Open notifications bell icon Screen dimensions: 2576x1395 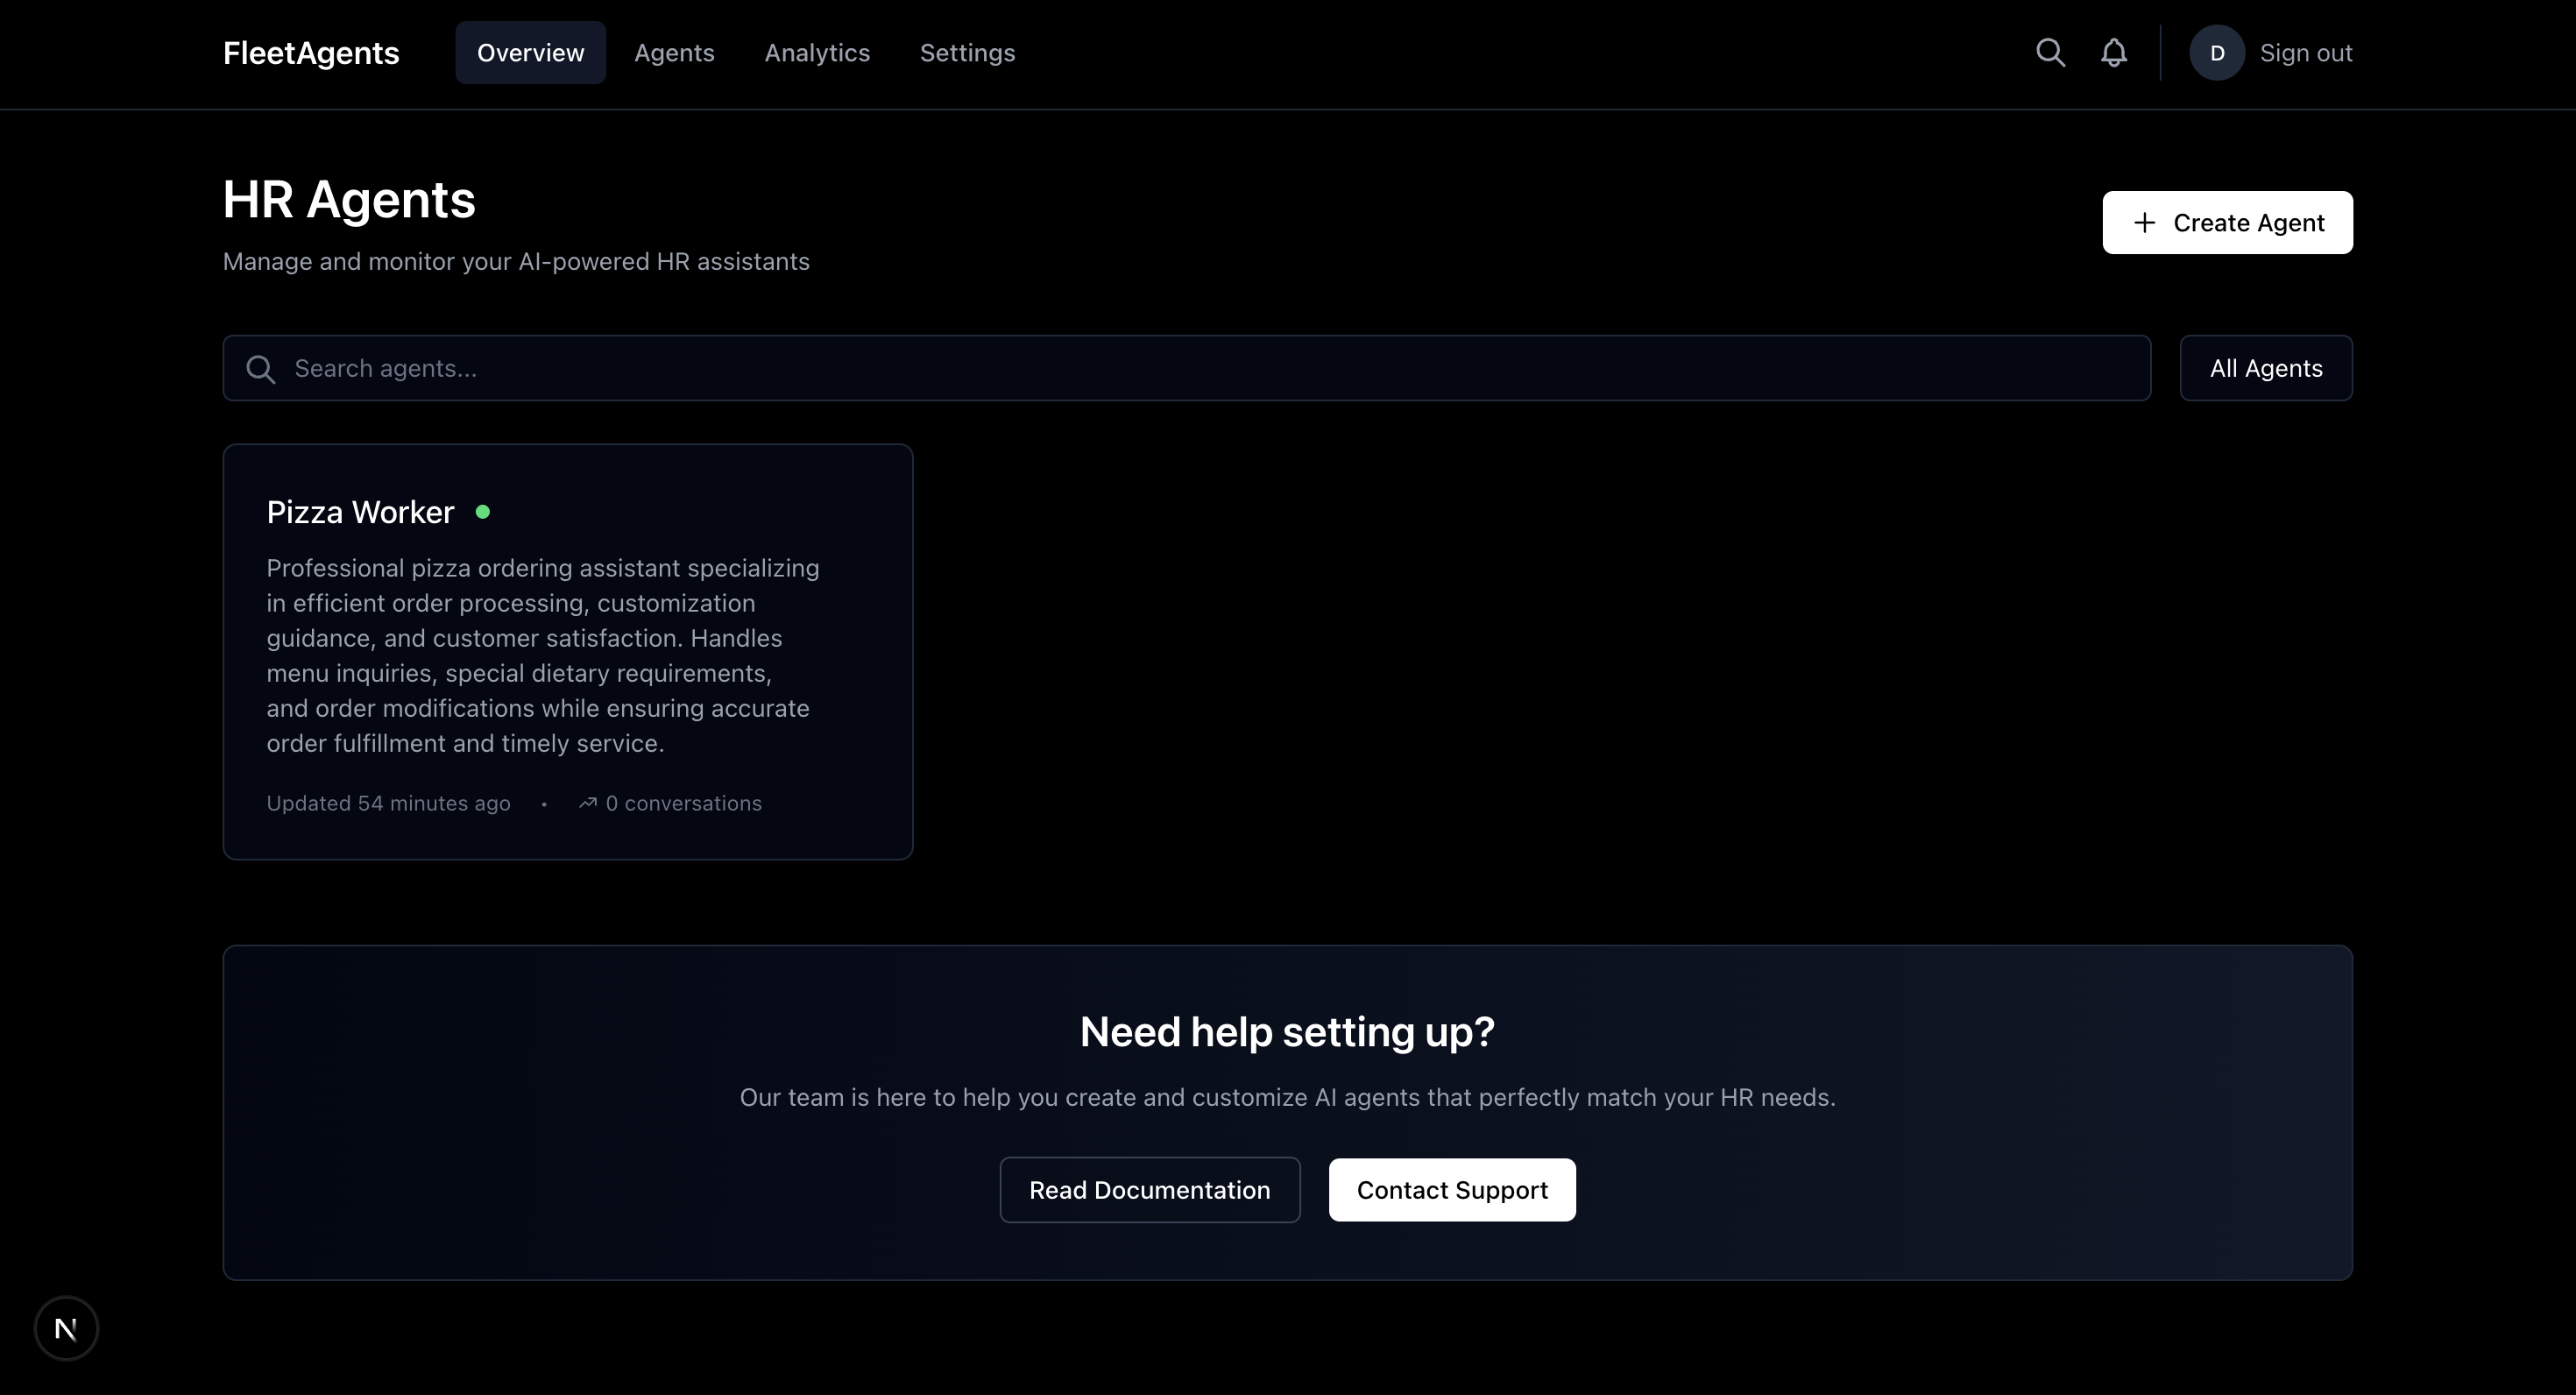click(2113, 53)
